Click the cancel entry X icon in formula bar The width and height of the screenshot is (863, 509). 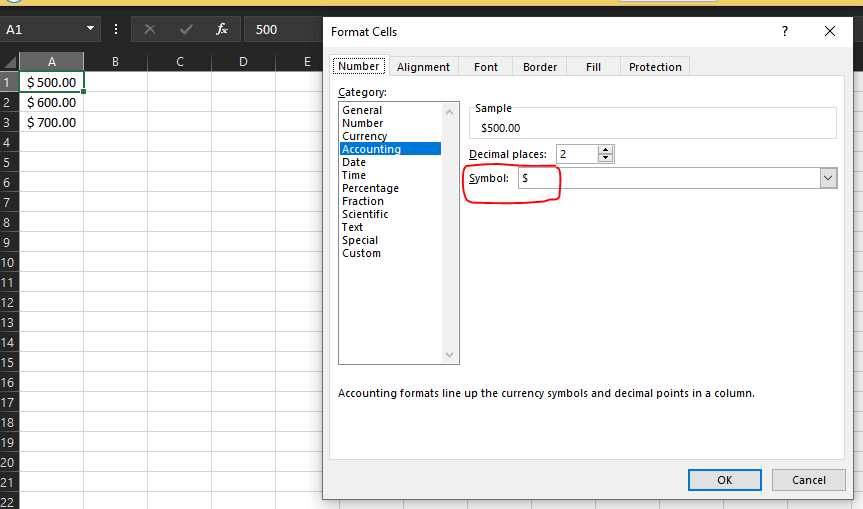point(150,29)
